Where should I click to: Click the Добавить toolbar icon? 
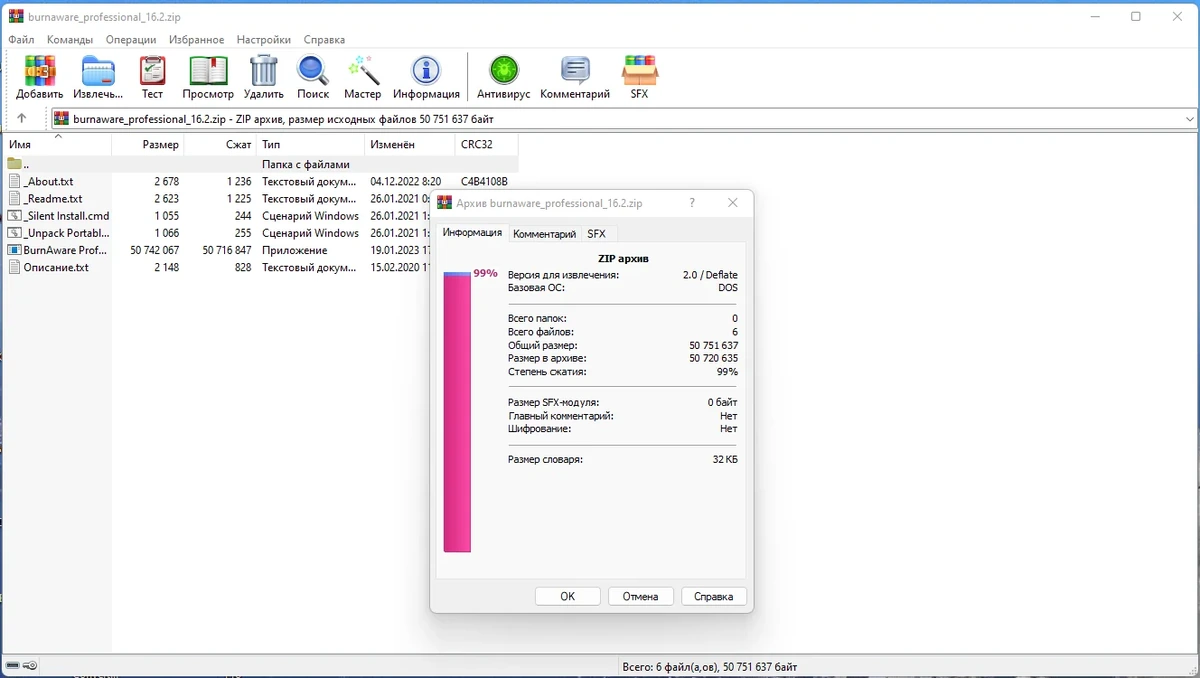40,77
